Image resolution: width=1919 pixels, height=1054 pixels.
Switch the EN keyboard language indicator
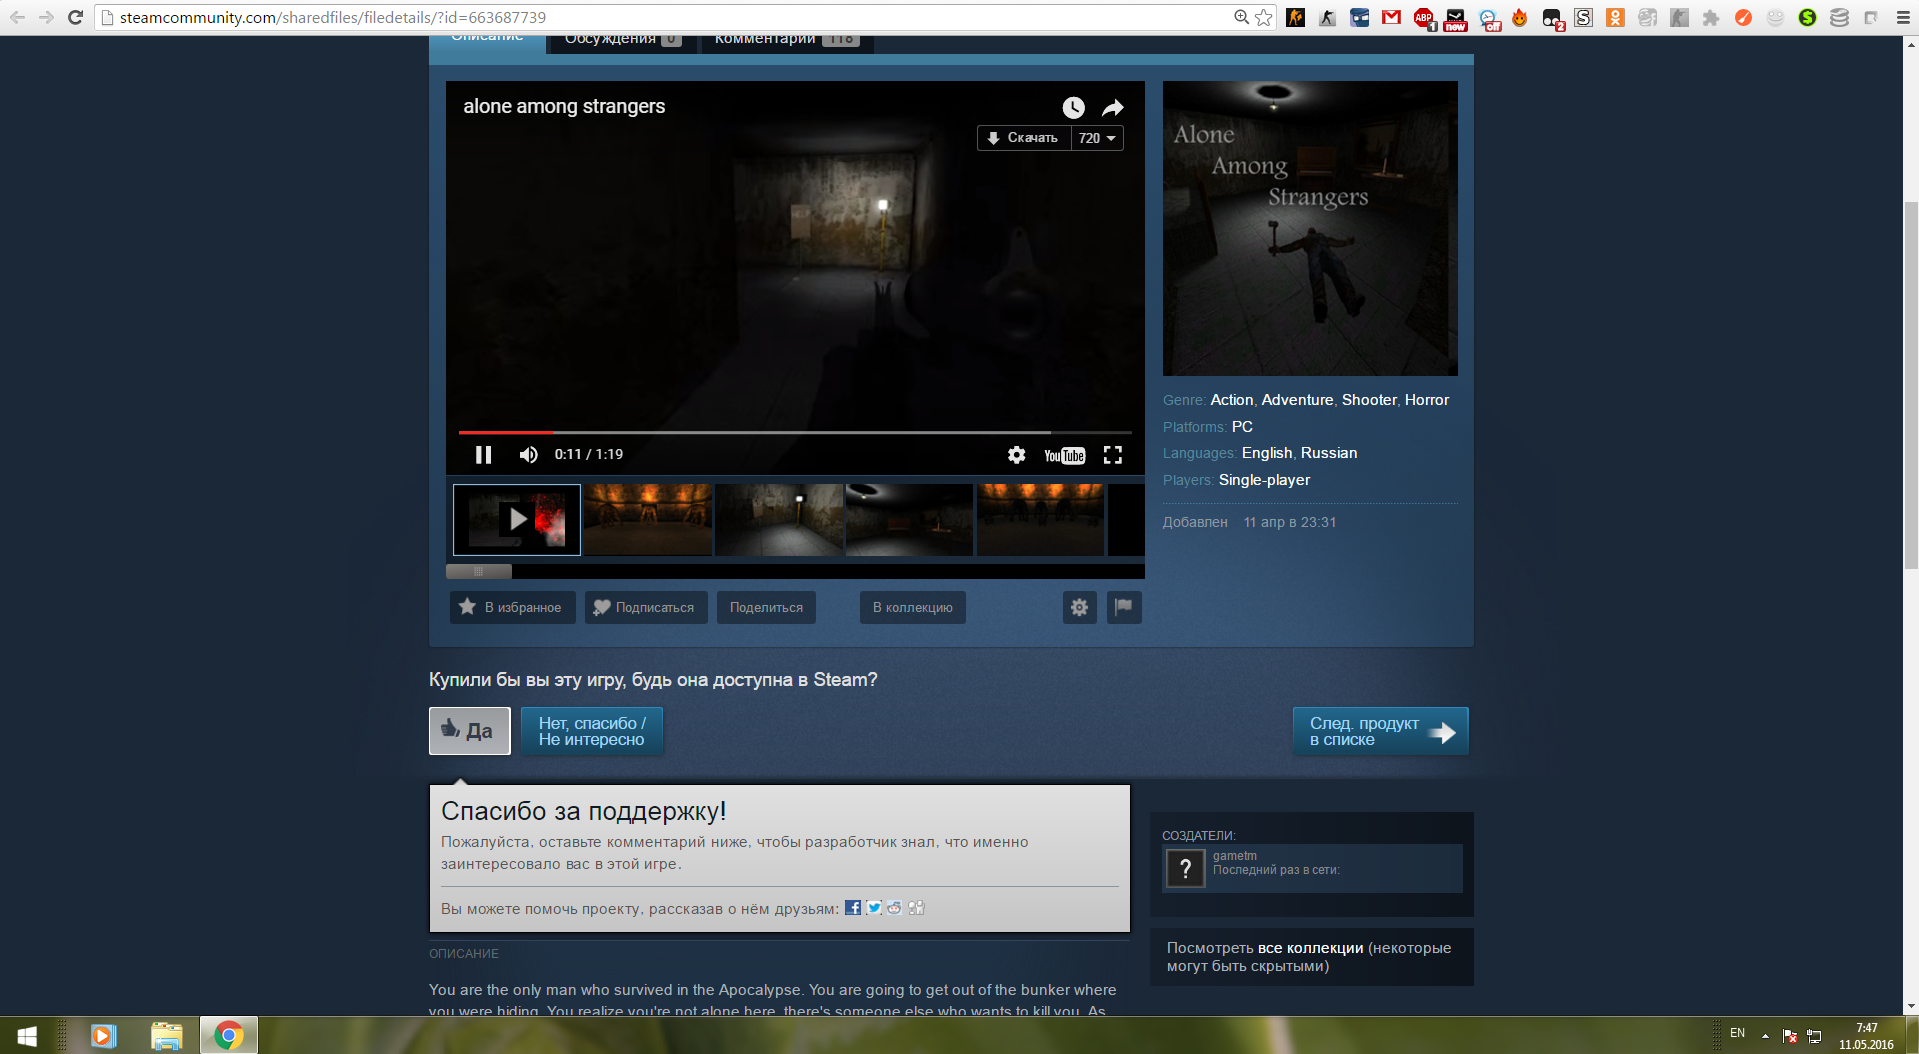pyautogui.click(x=1738, y=1034)
